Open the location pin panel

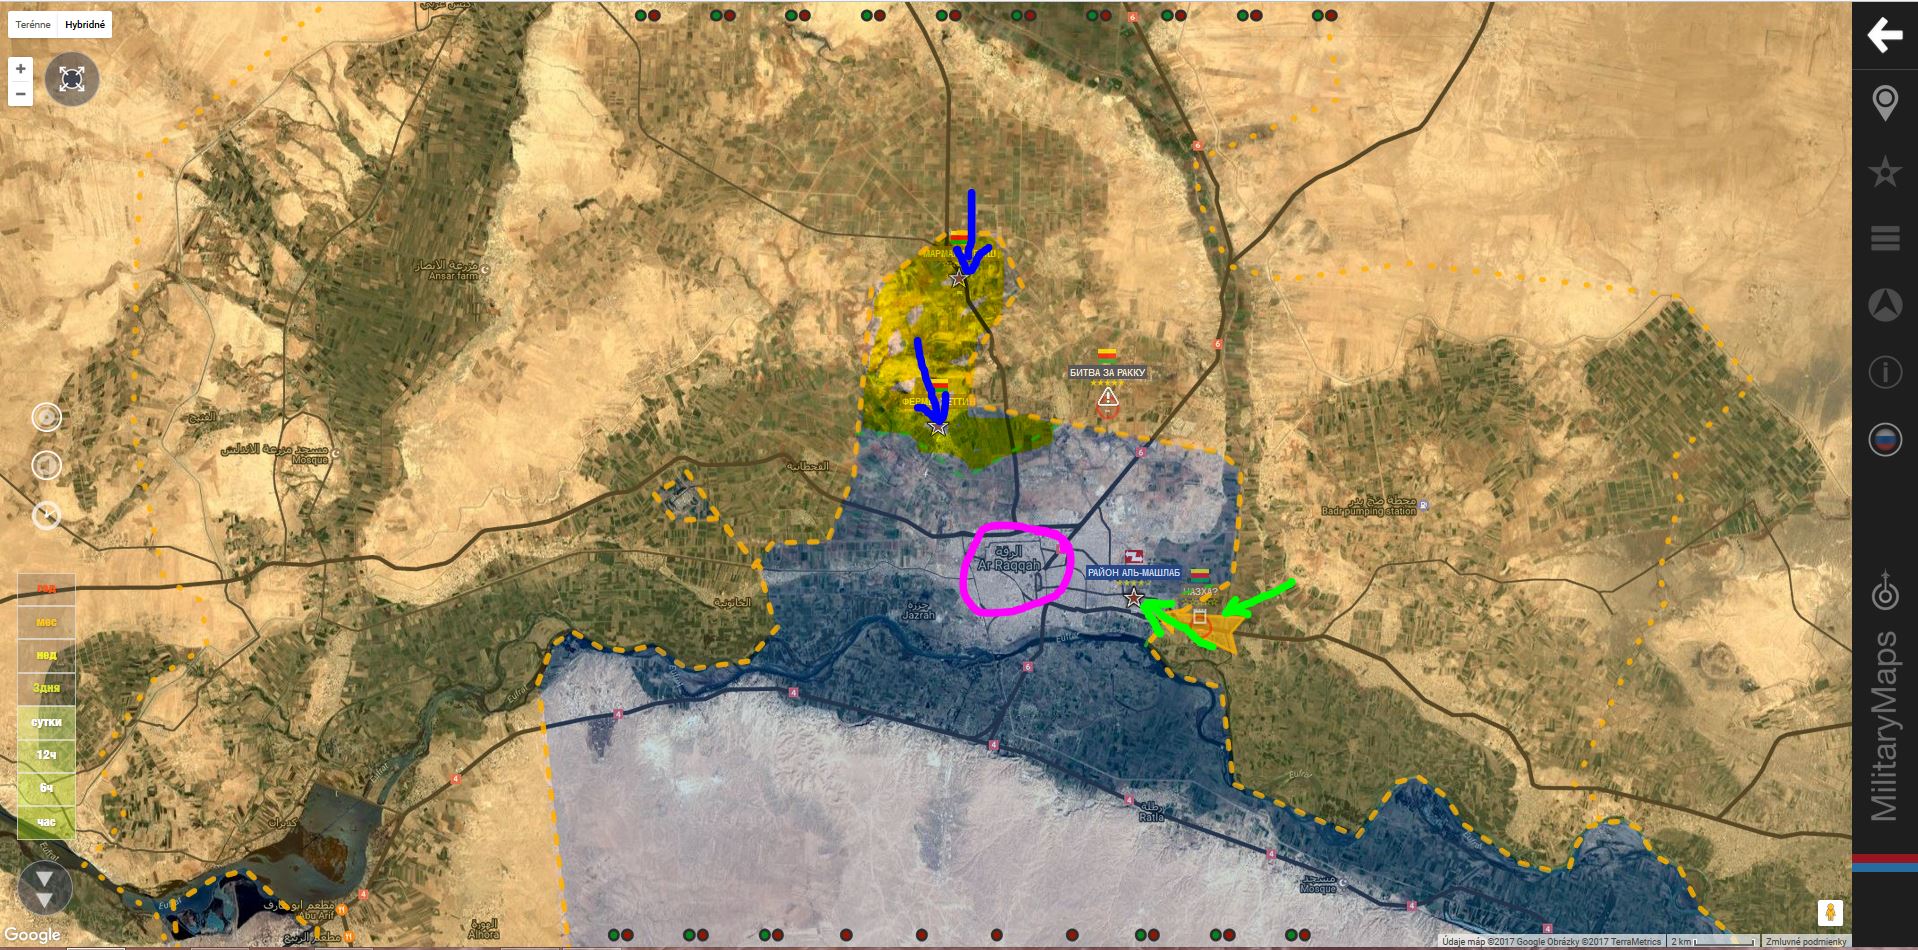(1884, 103)
